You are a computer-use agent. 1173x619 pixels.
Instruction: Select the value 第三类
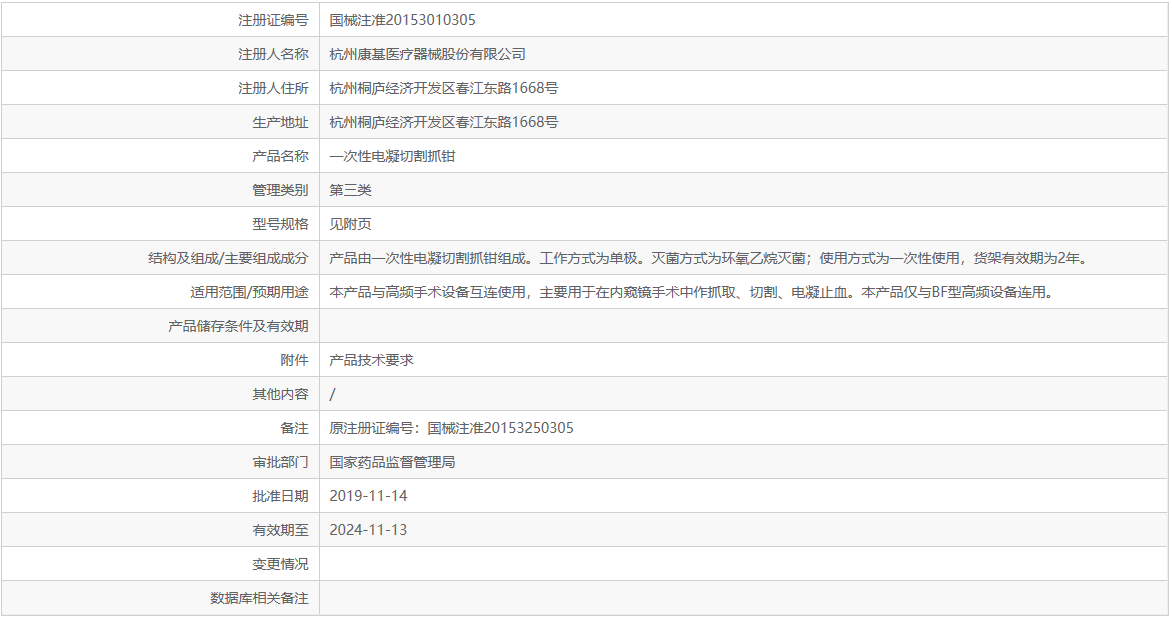tap(350, 190)
